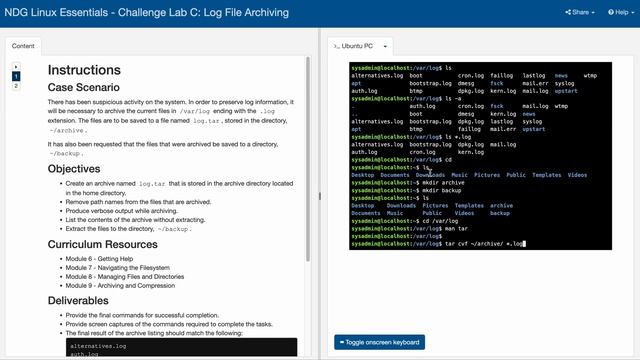Open the Help dropdown menu
This screenshot has height=360, width=640.
click(x=621, y=12)
